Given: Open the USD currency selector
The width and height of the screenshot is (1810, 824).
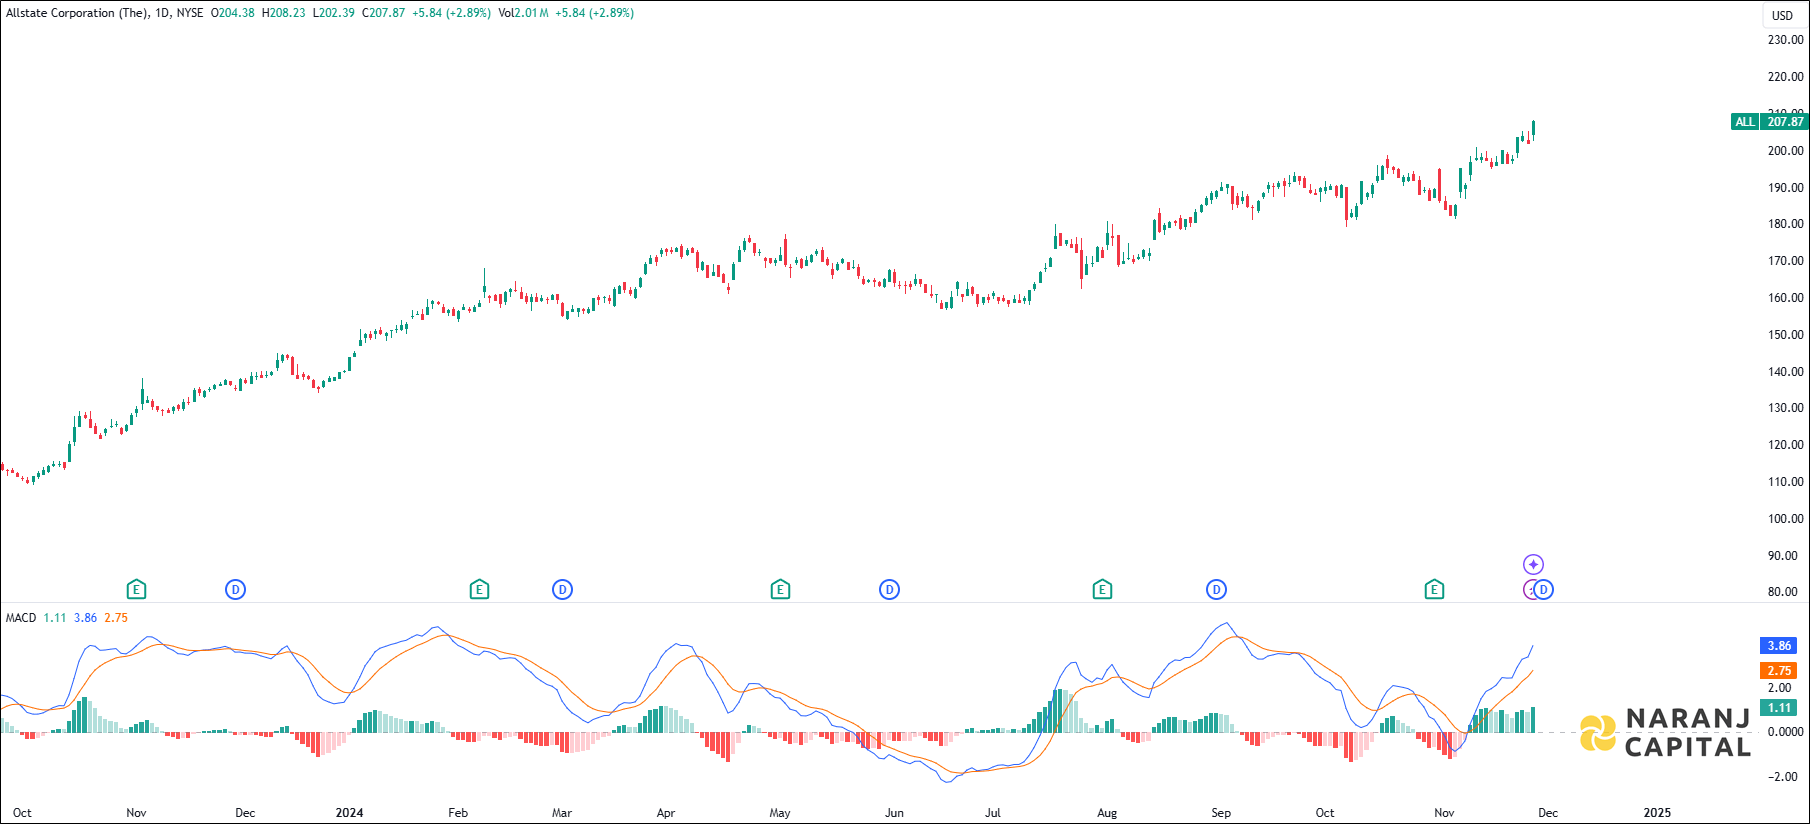Looking at the screenshot, I should click(x=1782, y=15).
